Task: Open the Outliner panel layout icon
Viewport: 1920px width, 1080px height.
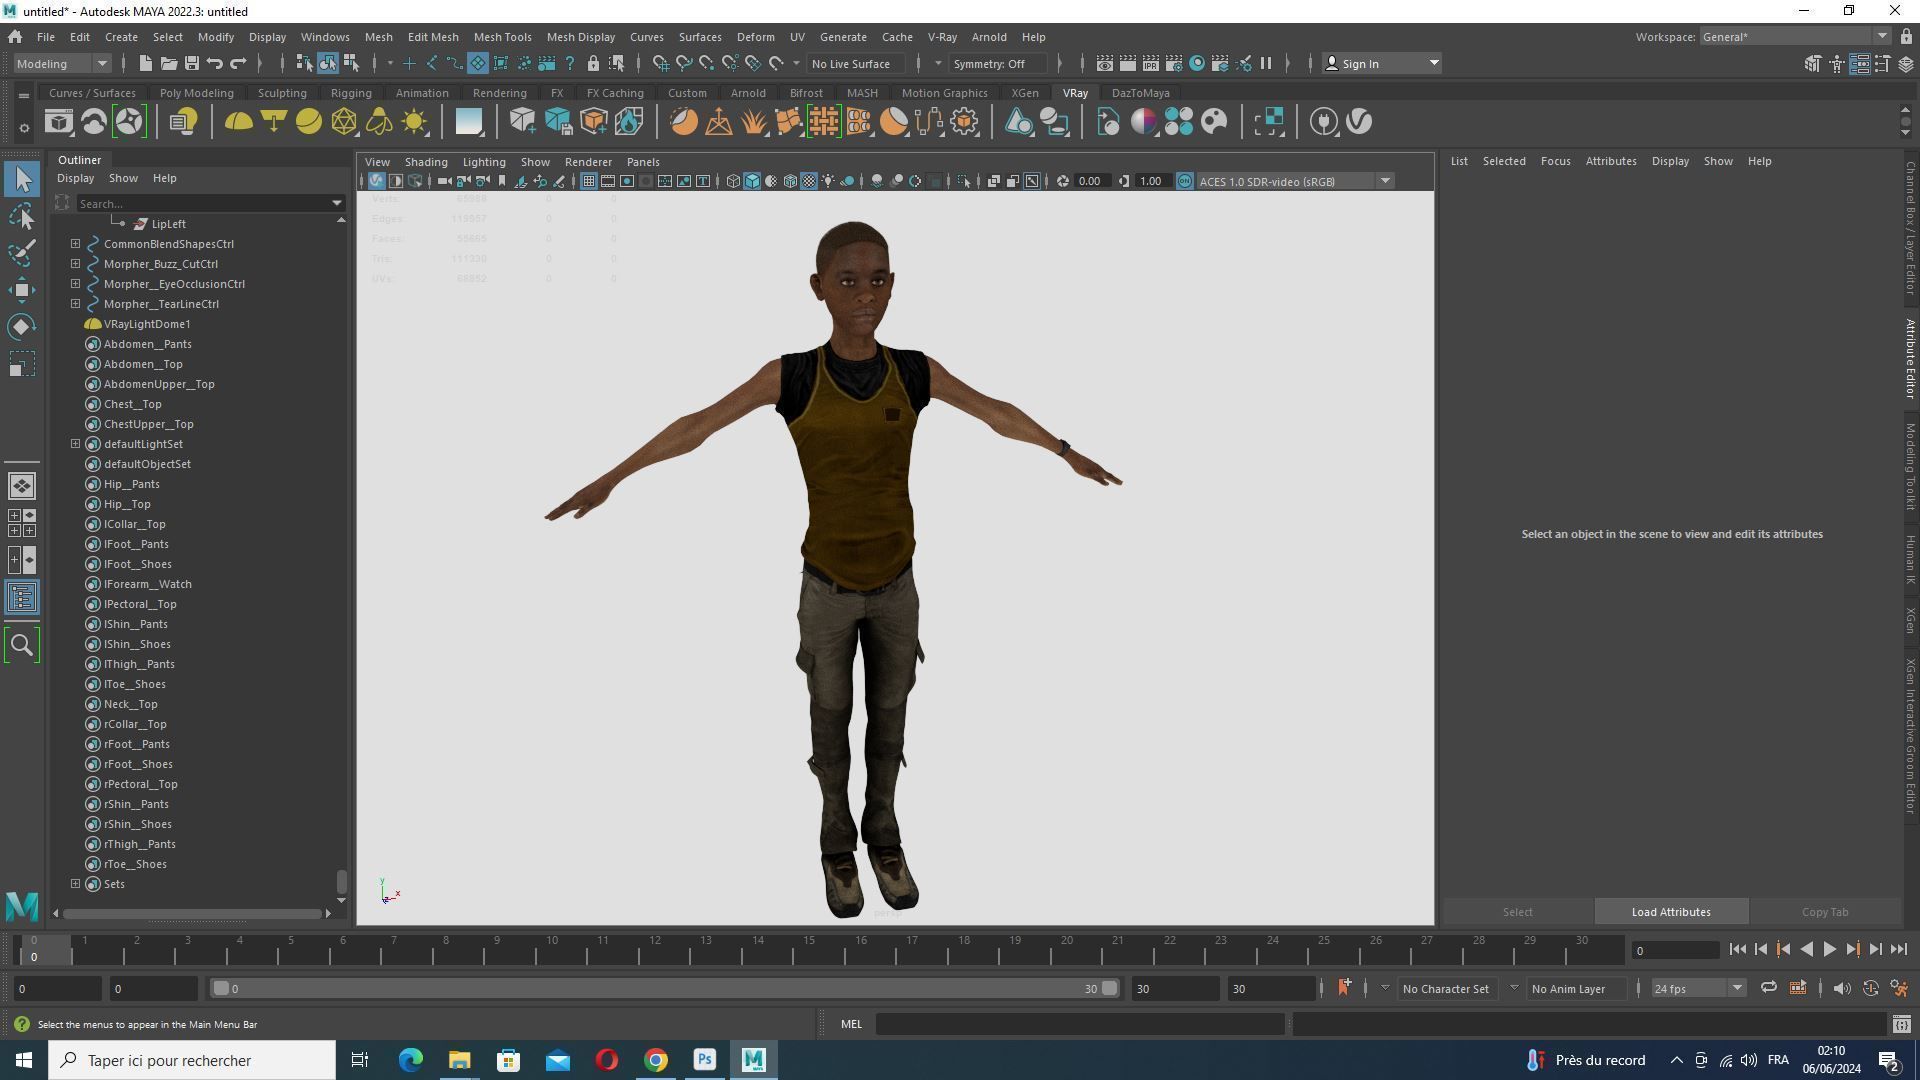Action: coord(22,598)
